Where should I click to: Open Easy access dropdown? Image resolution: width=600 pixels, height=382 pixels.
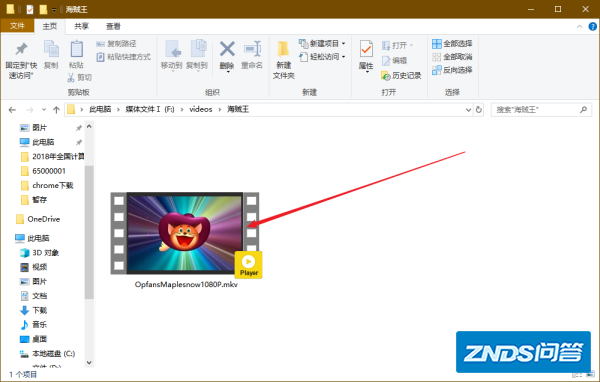(322, 57)
